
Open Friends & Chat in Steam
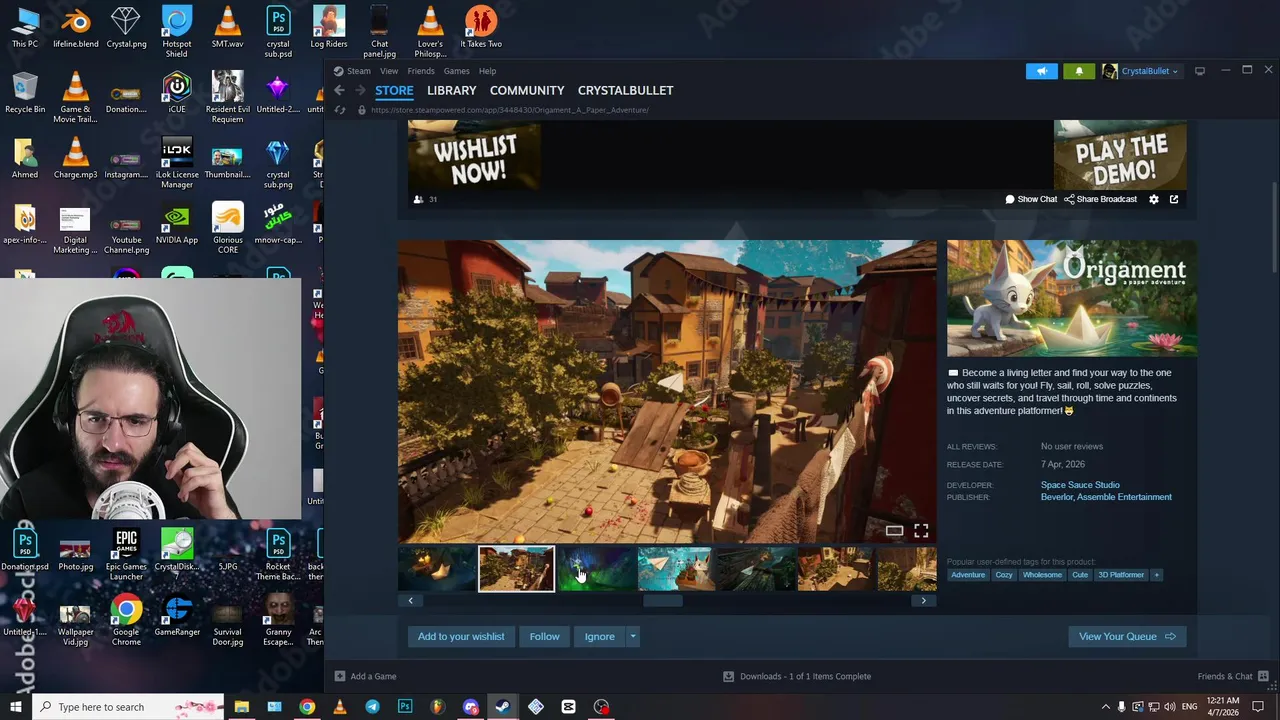click(1232, 676)
